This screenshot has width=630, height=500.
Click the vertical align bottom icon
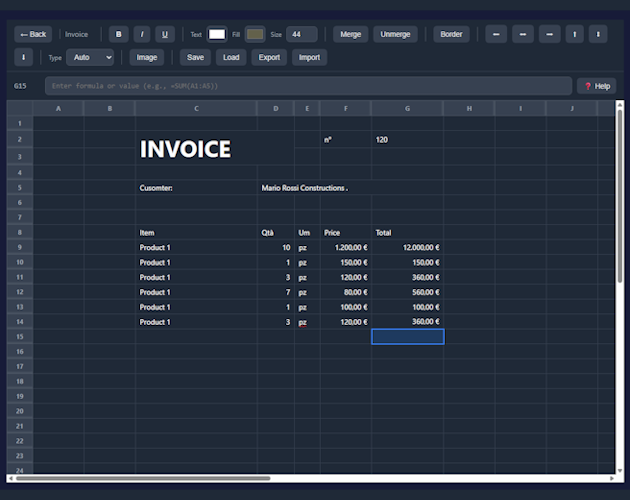[x=24, y=57]
